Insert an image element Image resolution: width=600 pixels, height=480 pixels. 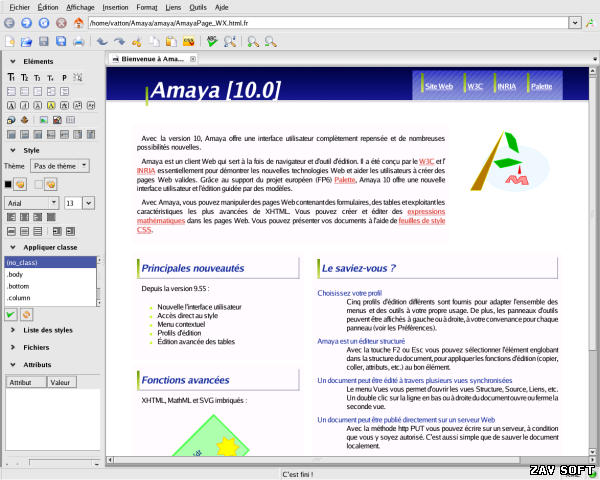coord(44,120)
